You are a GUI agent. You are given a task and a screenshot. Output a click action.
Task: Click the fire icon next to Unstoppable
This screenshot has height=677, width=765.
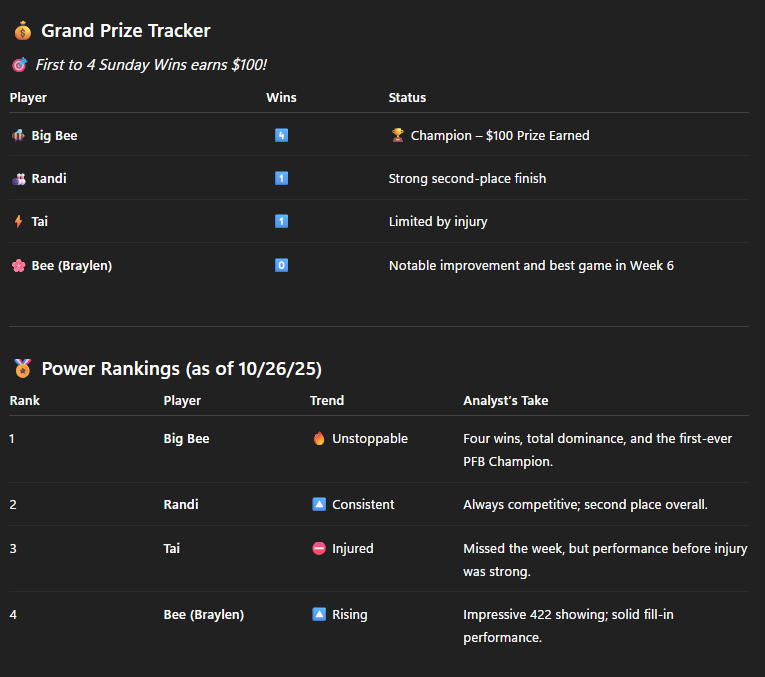[319, 438]
